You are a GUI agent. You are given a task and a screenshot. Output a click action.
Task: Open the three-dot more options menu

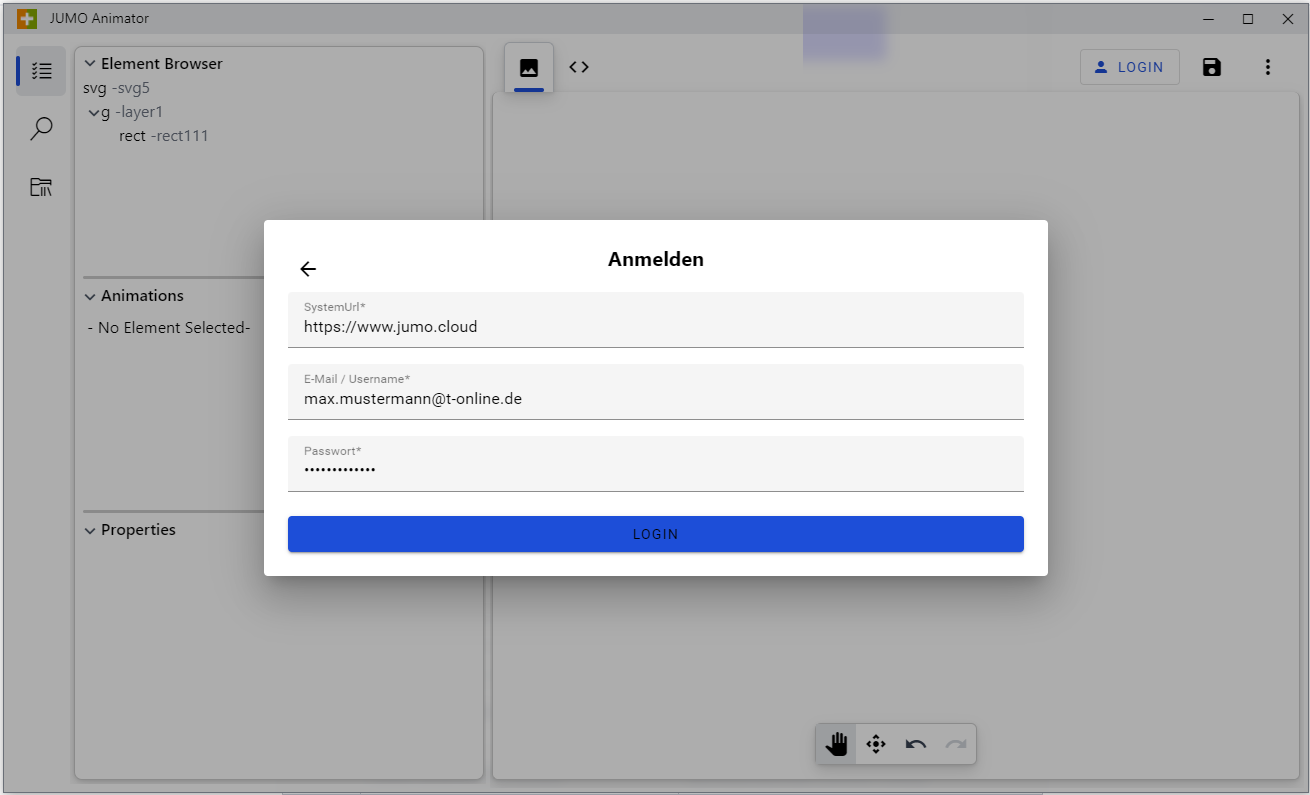tap(1268, 67)
